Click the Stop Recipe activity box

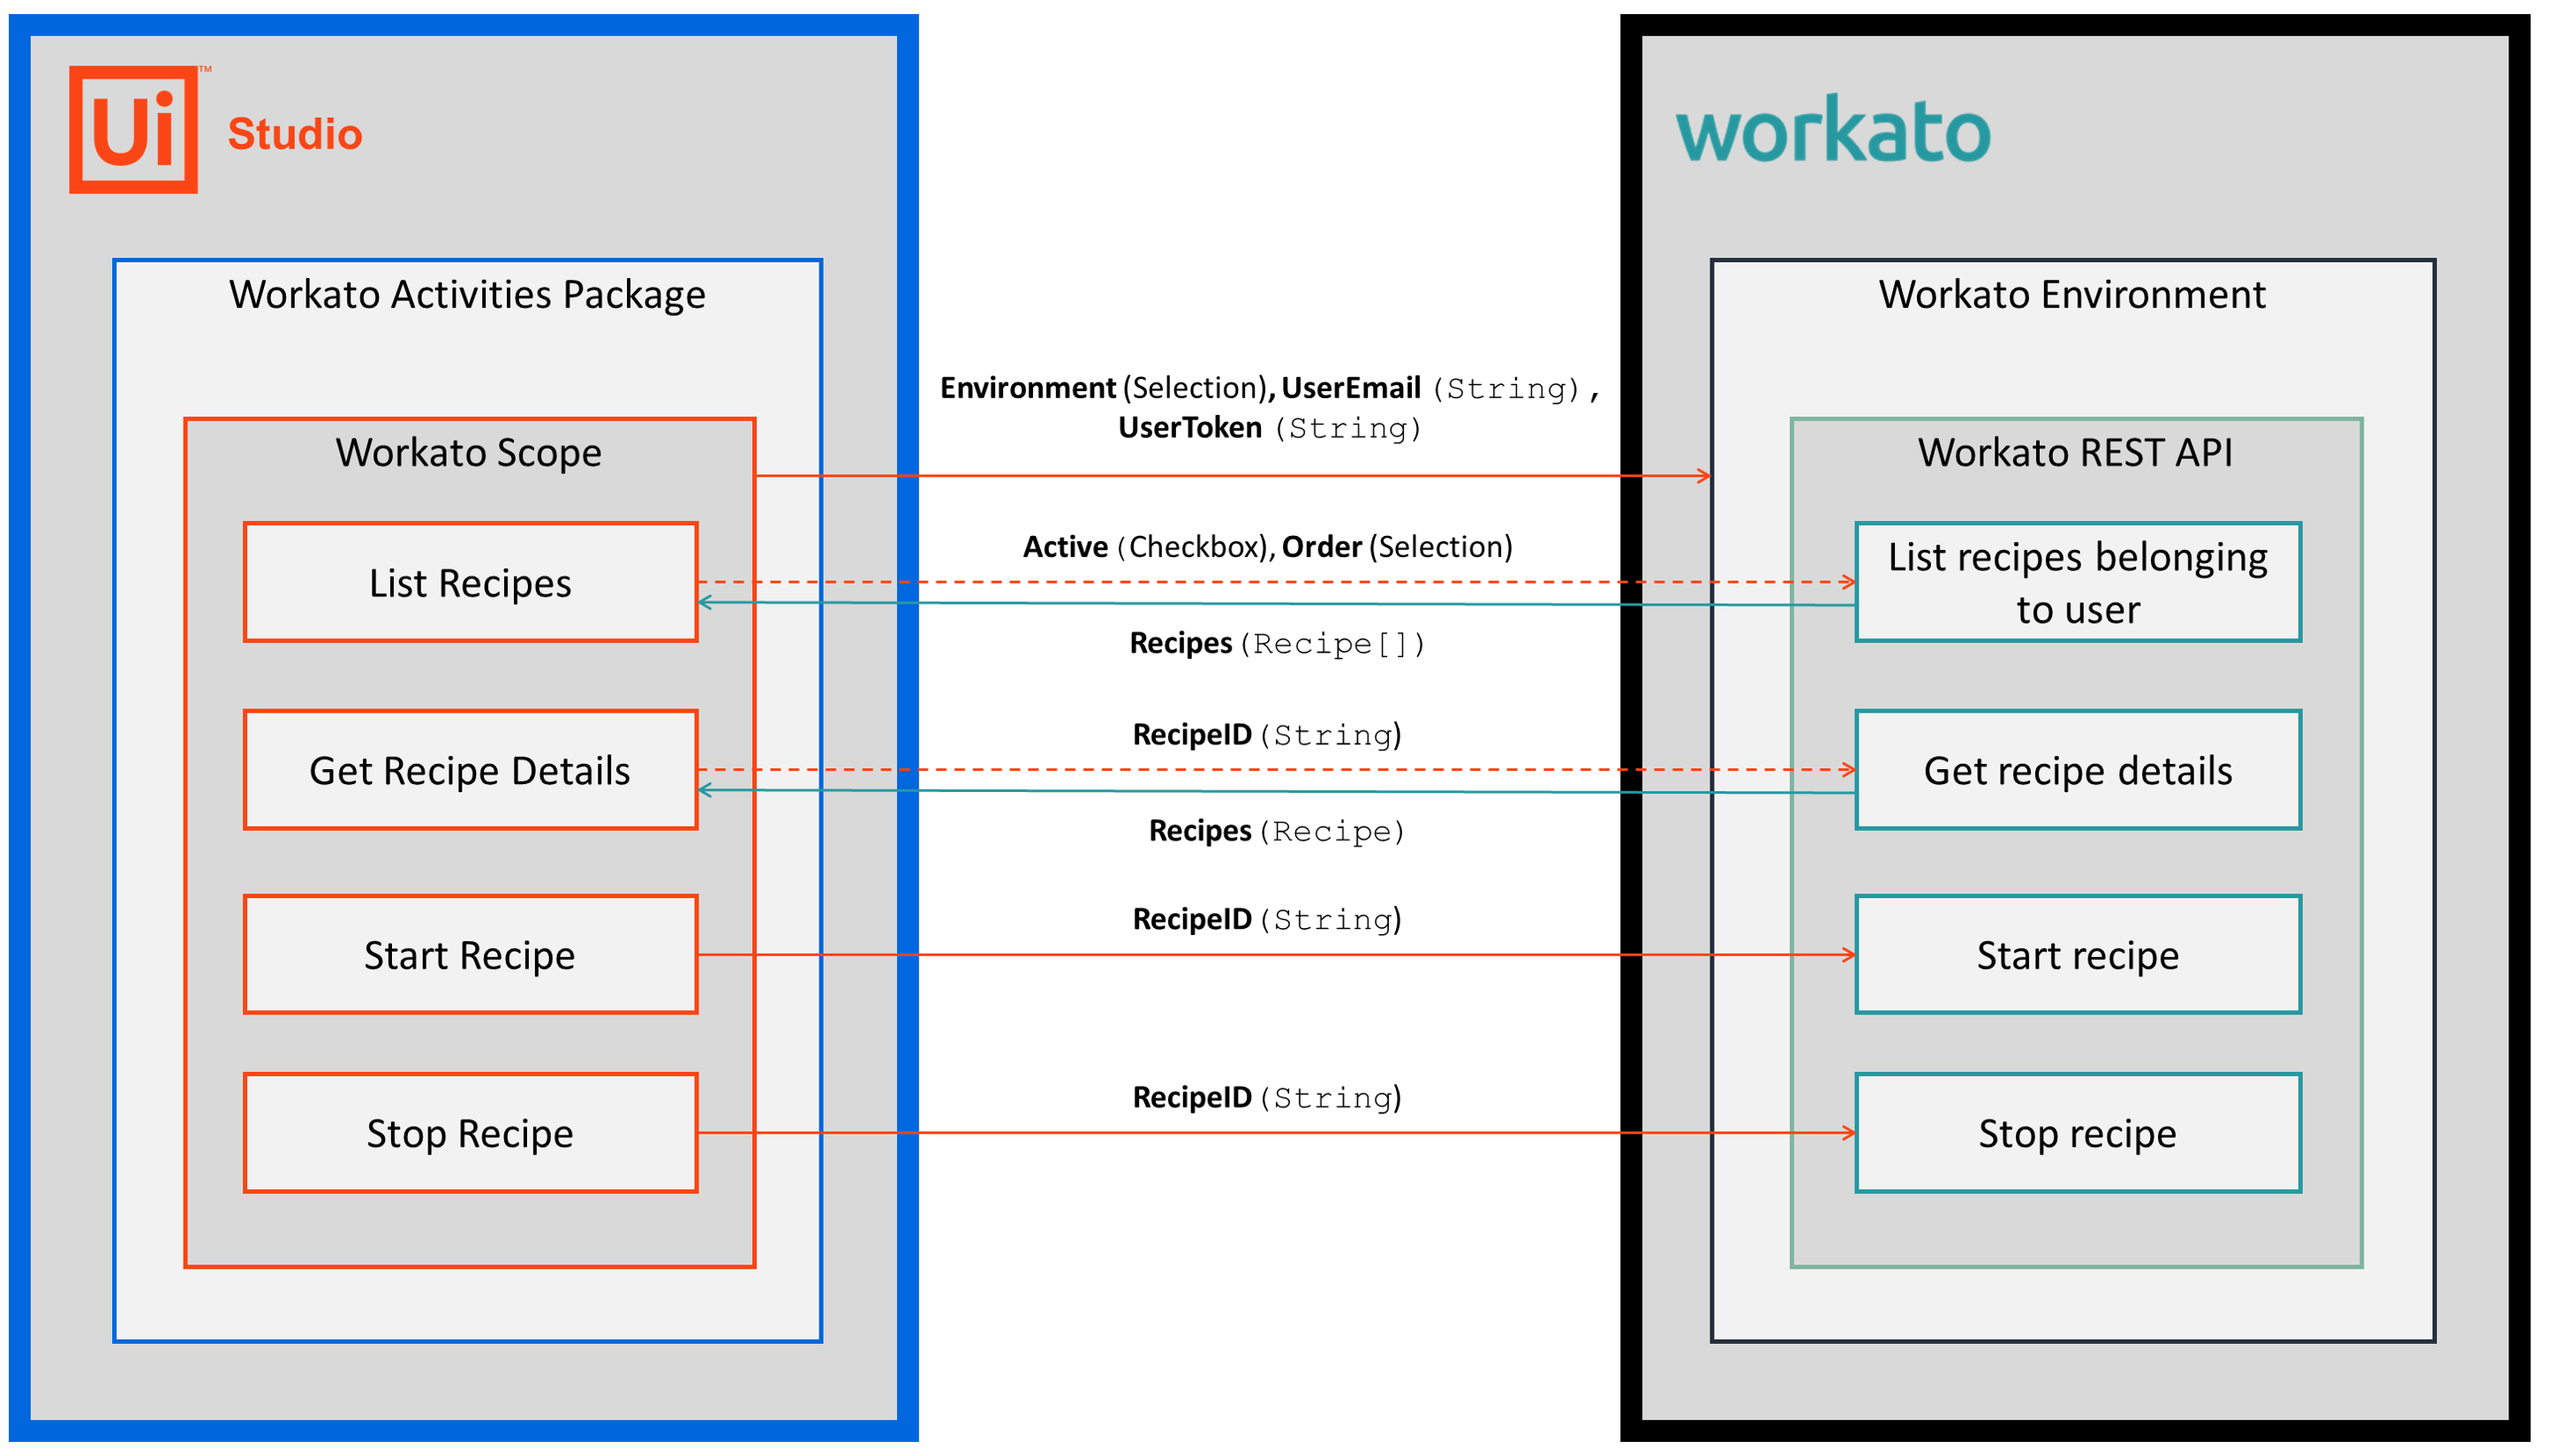click(470, 1133)
